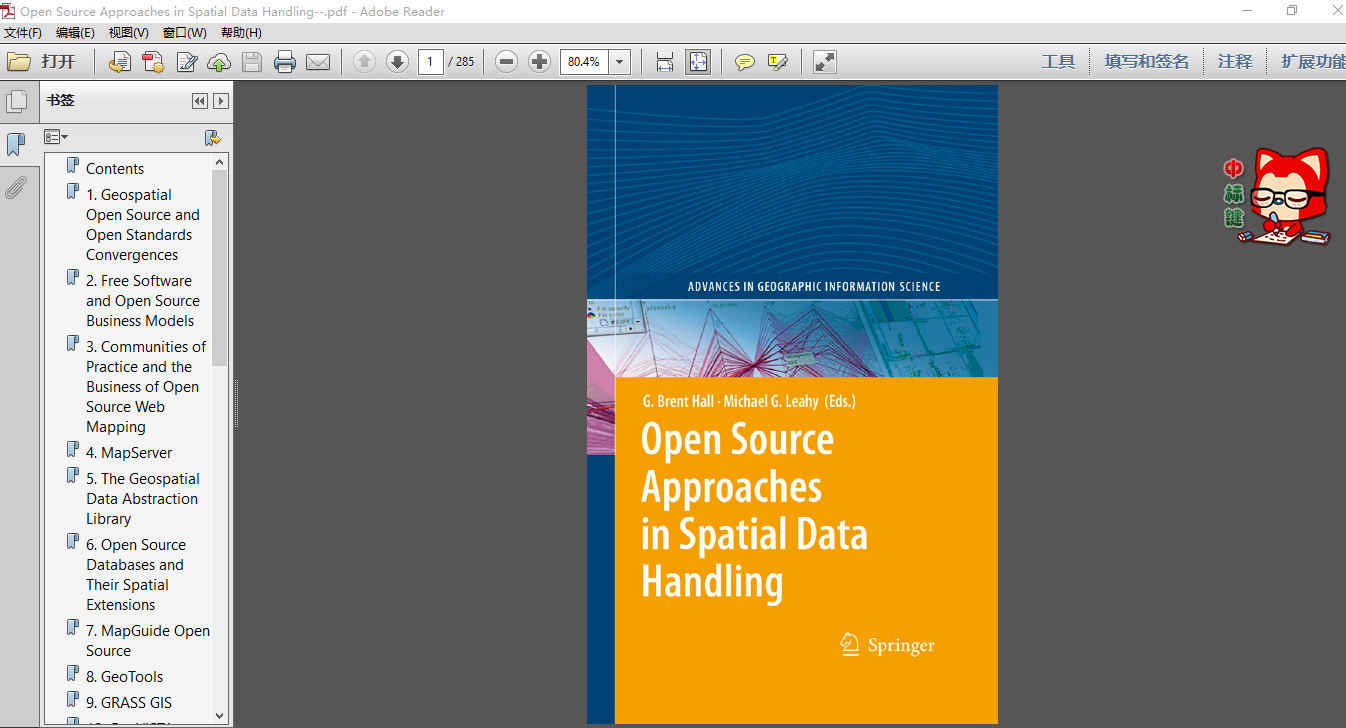Open bookmark 5. Geospatial Data Abstraction Library
Image resolution: width=1346 pixels, height=728 pixels.
(142, 498)
